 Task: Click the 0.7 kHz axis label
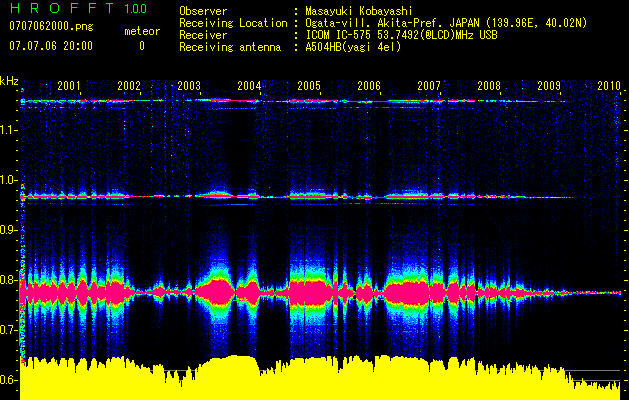click(9, 330)
